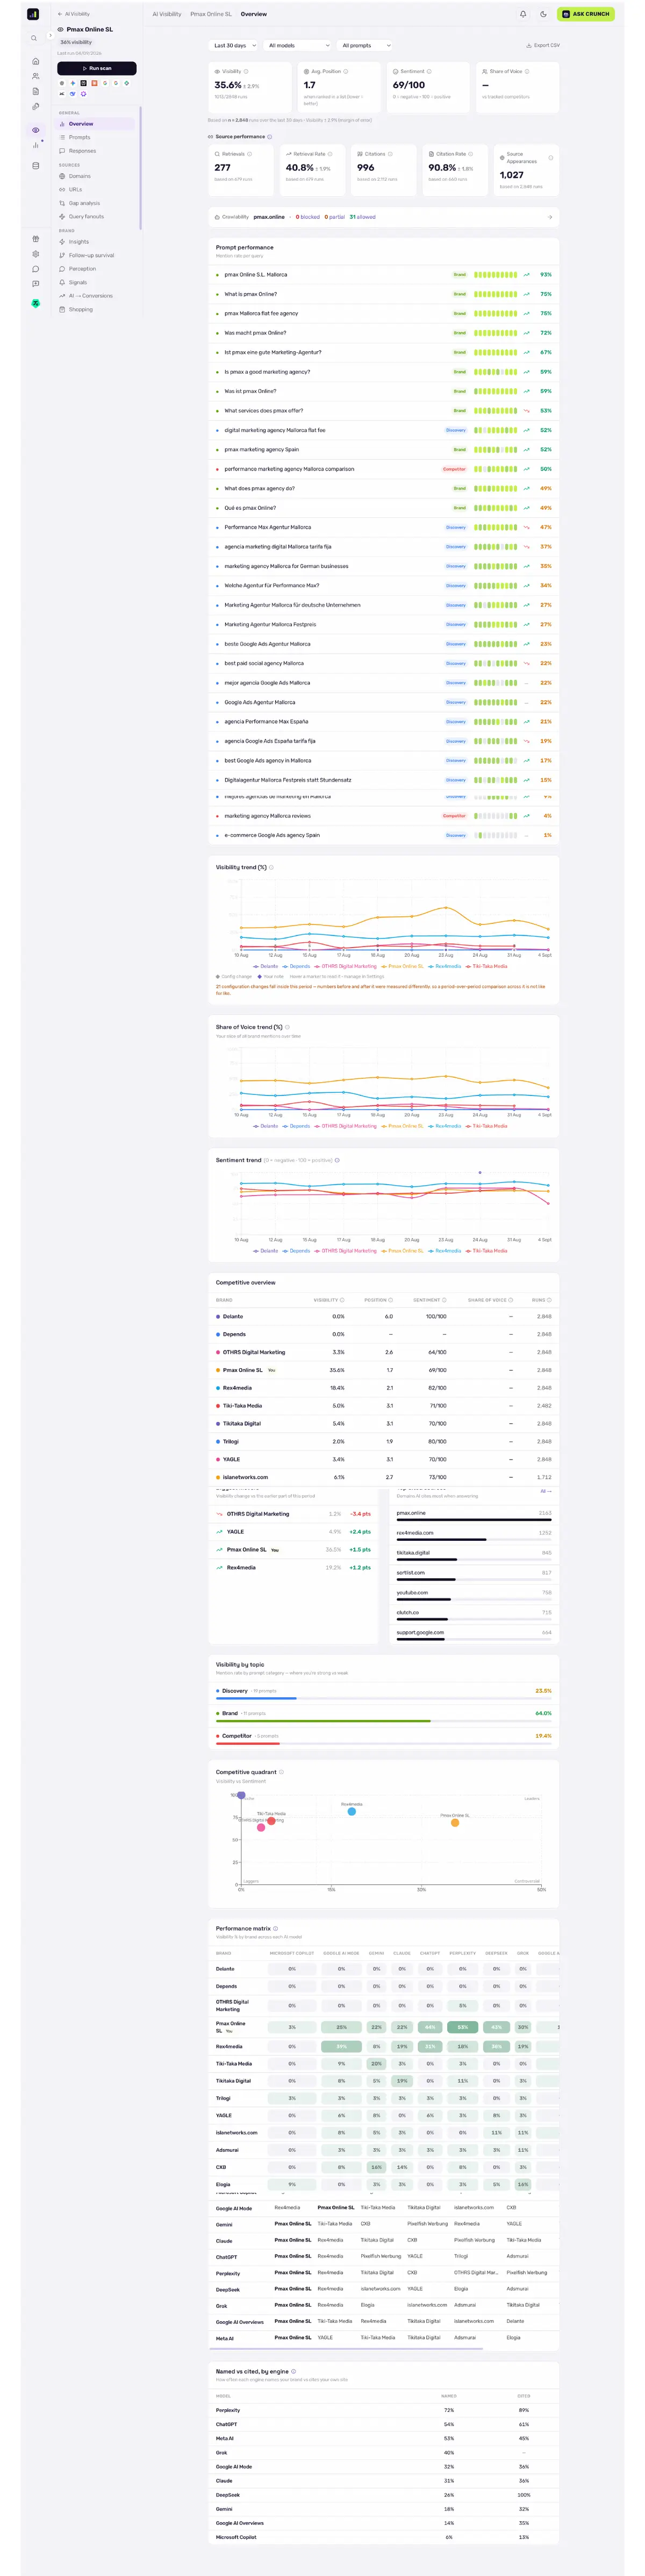This screenshot has height=2576, width=645.
Task: Click the Run scan button
Action: coord(97,68)
